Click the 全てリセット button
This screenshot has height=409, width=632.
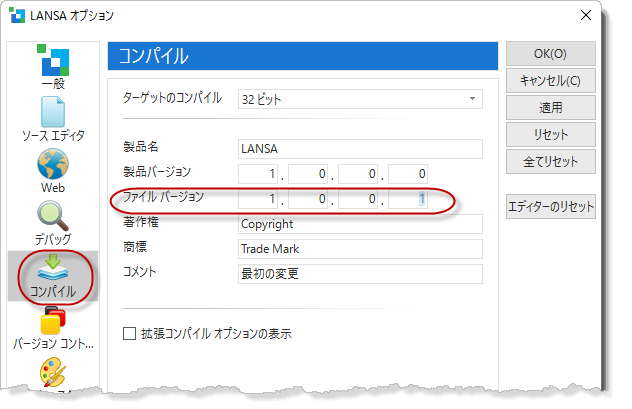(551, 162)
